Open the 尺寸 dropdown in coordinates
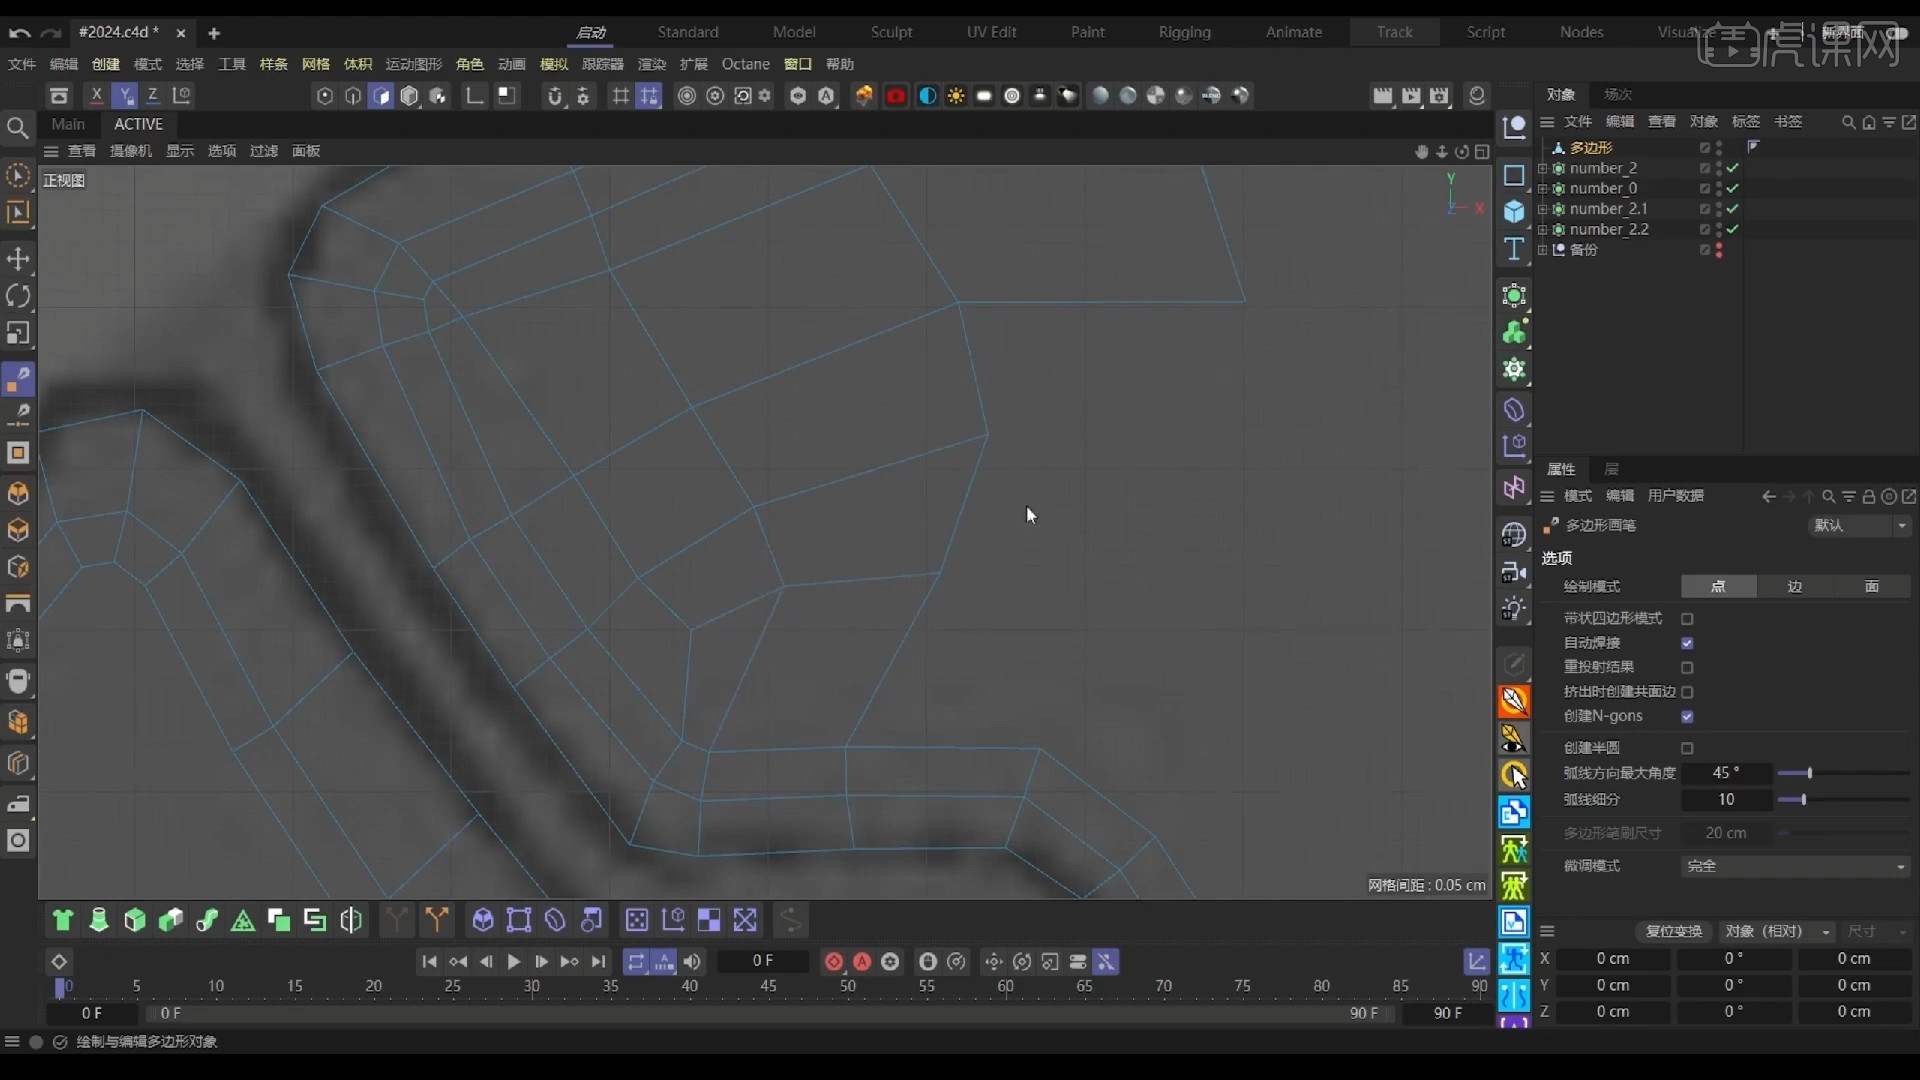Screen dimensions: 1920x1080 tap(1878, 931)
